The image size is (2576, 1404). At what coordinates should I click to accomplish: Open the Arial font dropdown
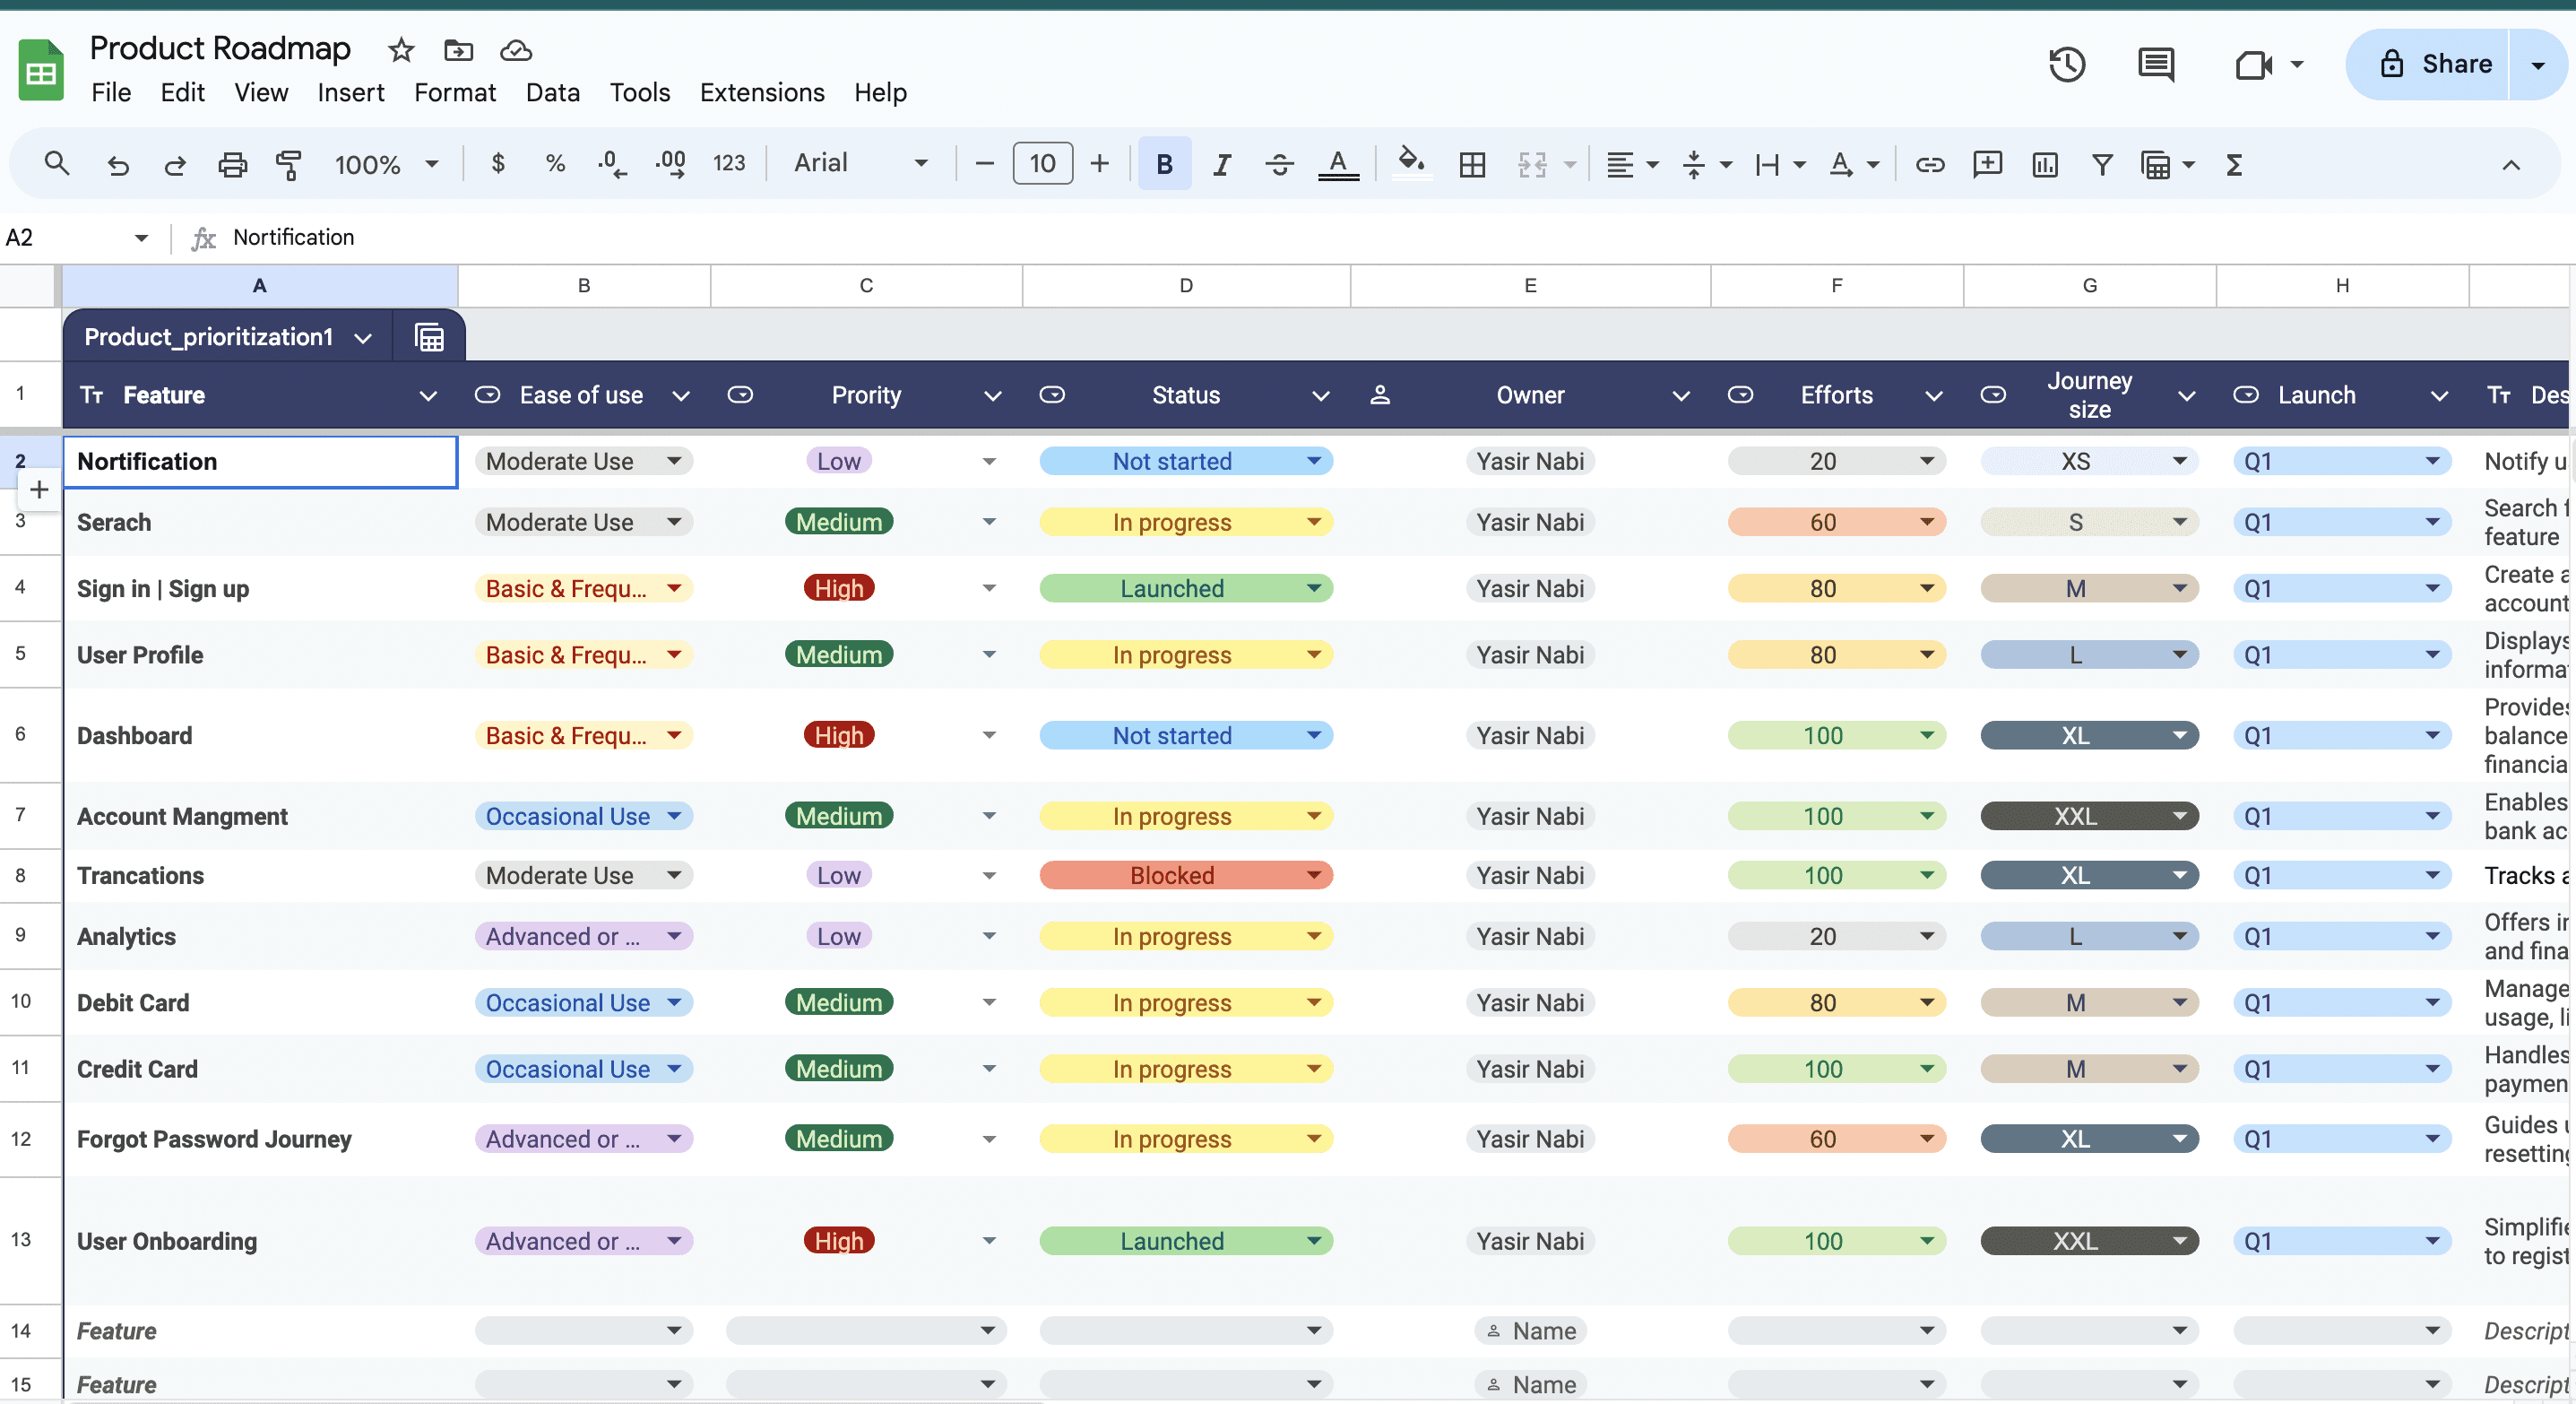(860, 163)
